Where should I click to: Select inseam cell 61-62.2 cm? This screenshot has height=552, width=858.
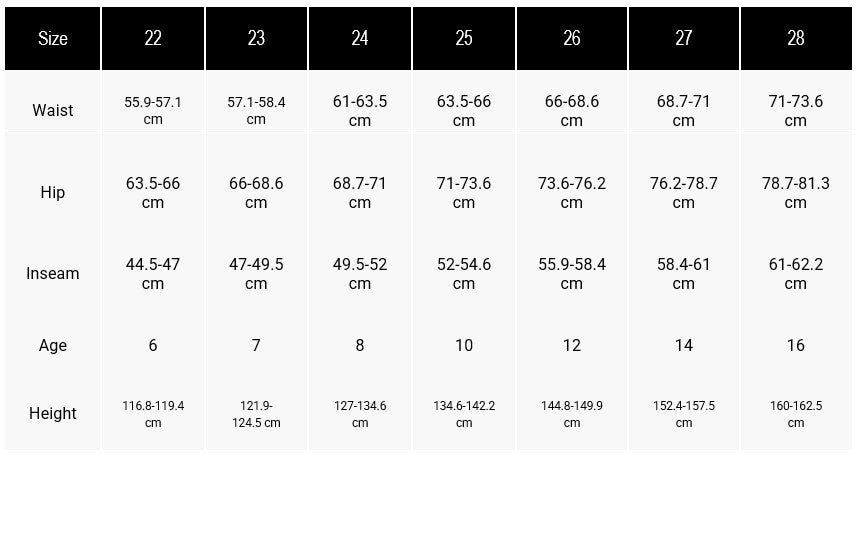796,274
